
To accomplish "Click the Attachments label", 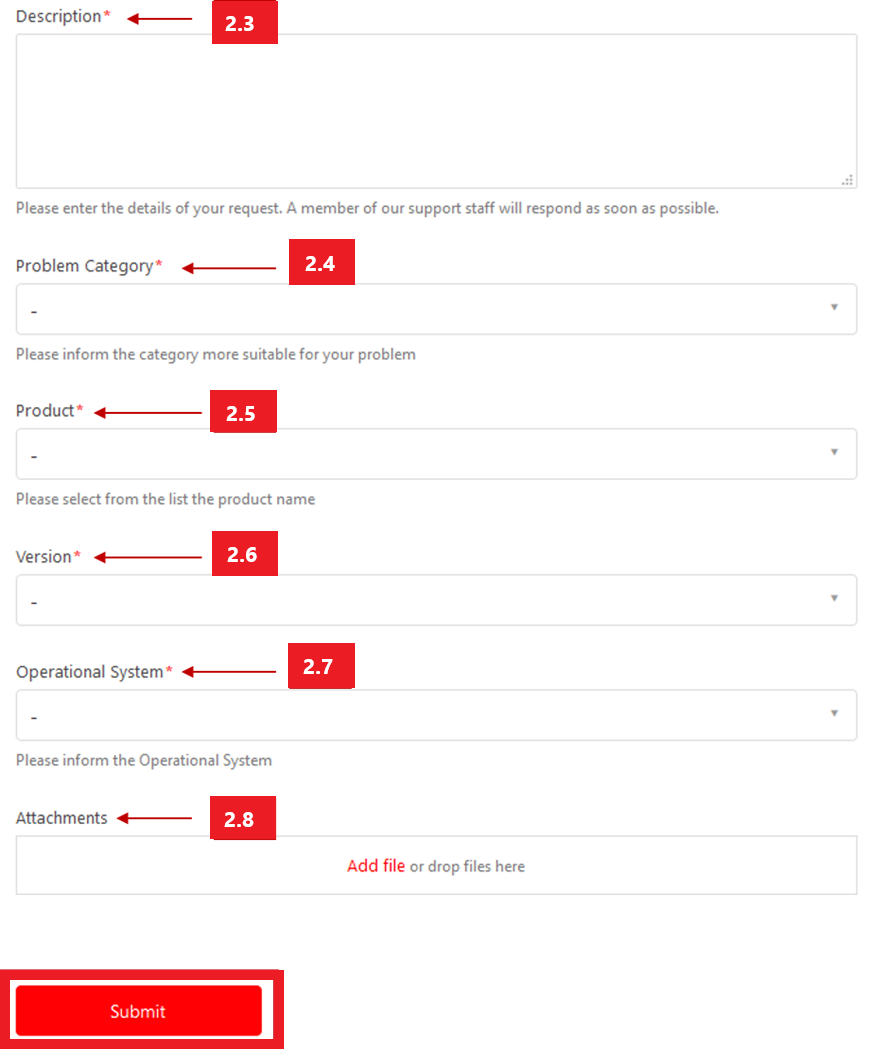I will pos(62,818).
